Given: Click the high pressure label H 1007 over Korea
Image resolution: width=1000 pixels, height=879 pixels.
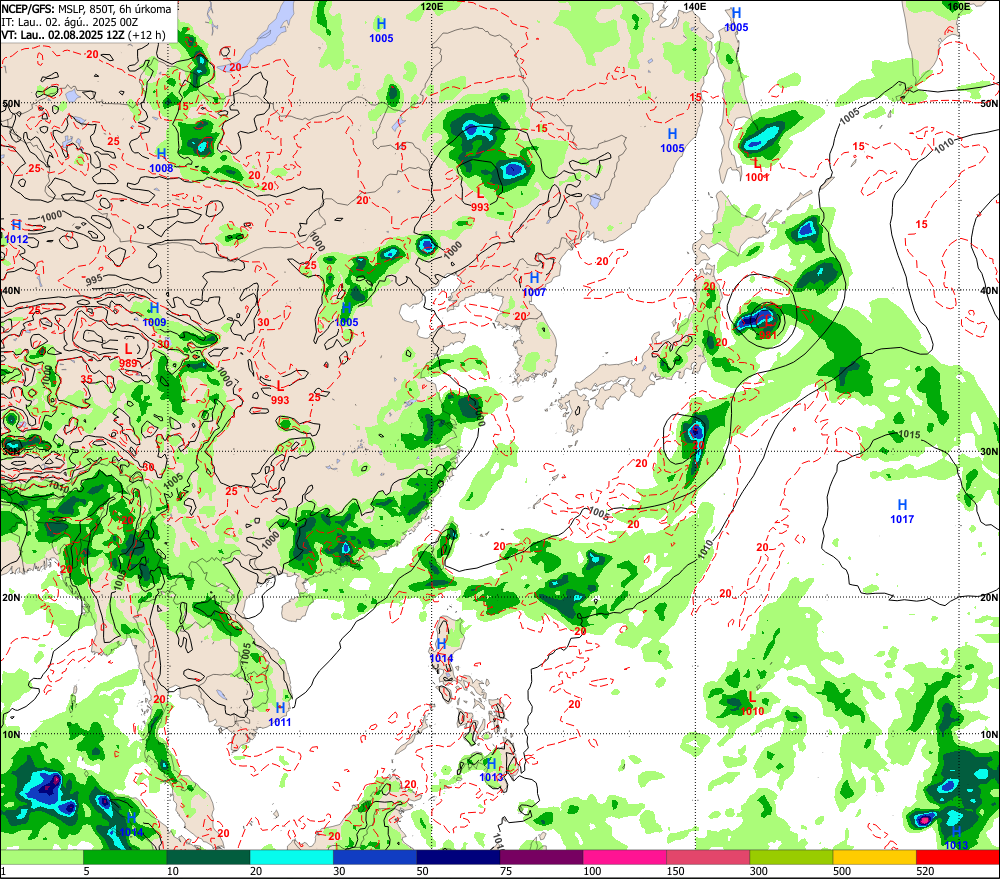Looking at the screenshot, I should 534,285.
